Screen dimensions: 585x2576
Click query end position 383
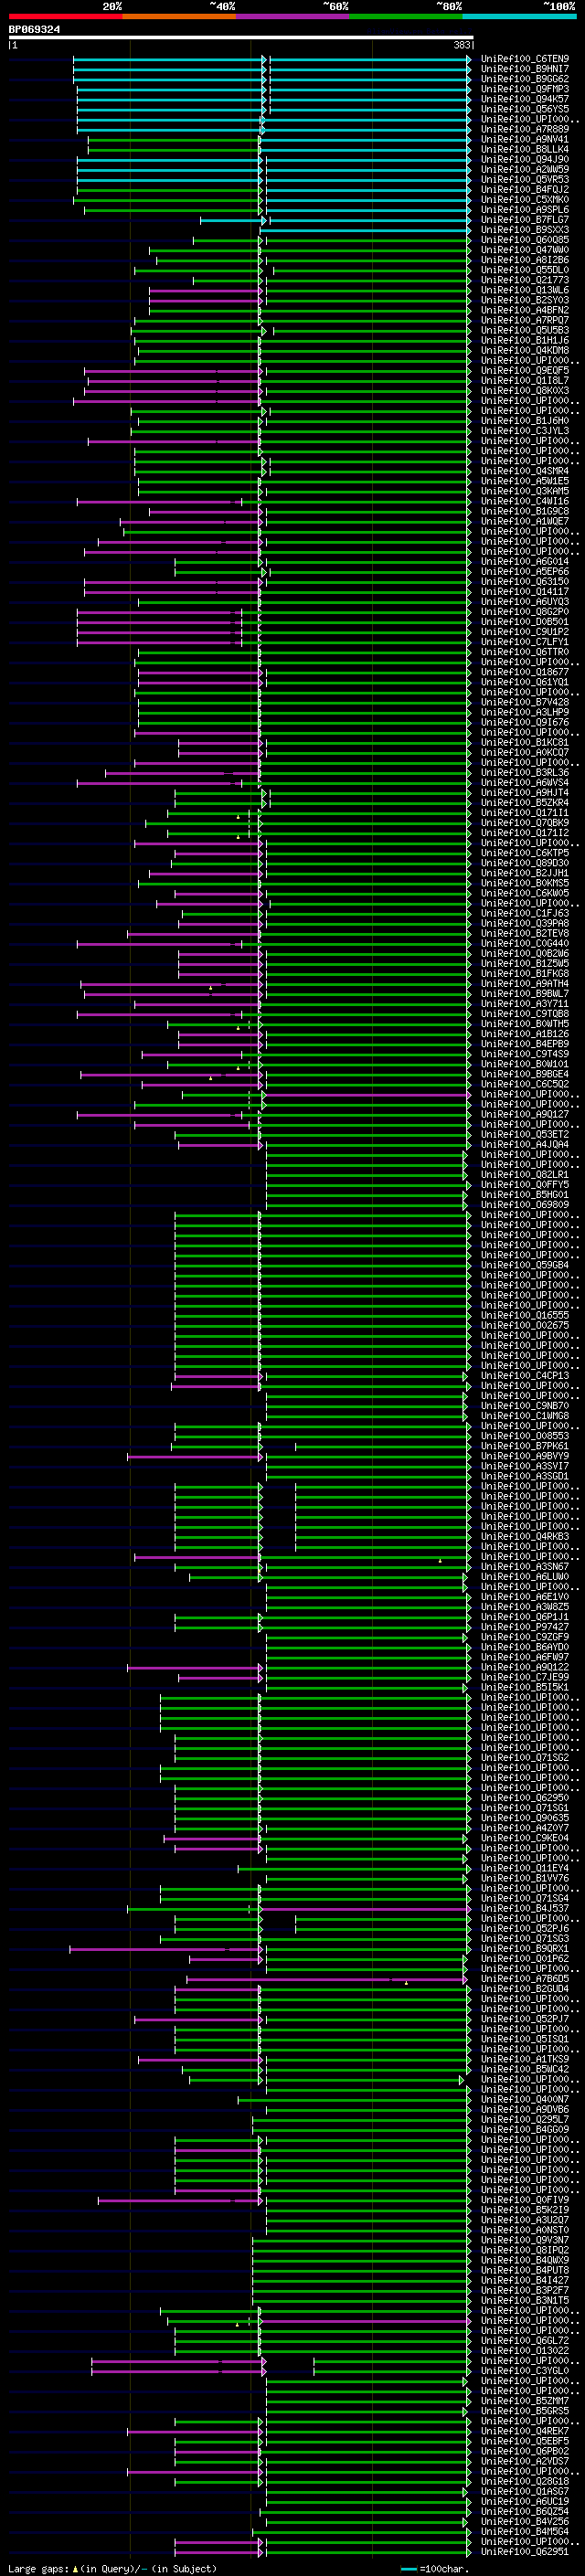462,45
